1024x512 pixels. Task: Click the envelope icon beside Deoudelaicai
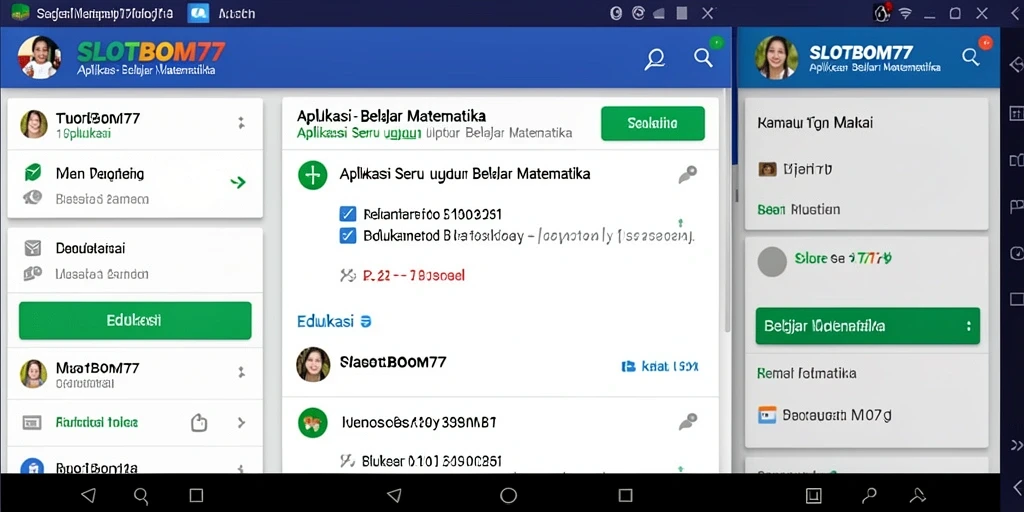33,248
